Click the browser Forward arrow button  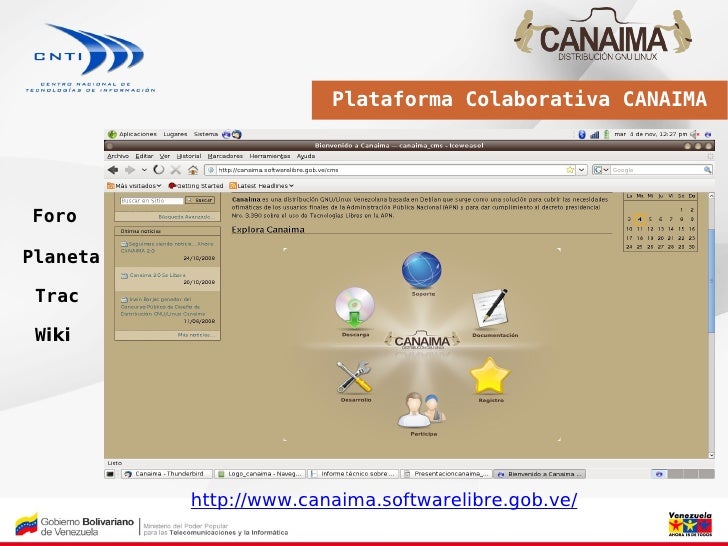pyautogui.click(x=130, y=170)
